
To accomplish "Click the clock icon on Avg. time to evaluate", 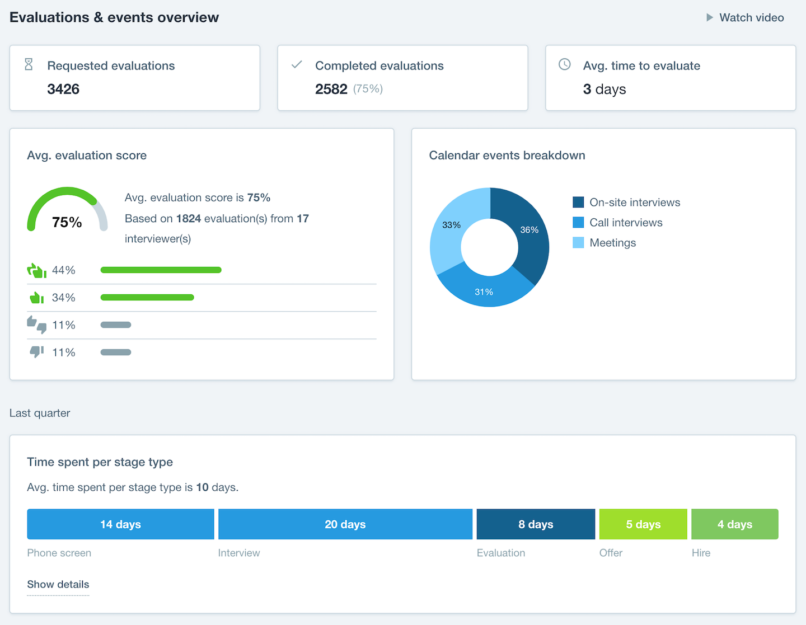I will [564, 65].
